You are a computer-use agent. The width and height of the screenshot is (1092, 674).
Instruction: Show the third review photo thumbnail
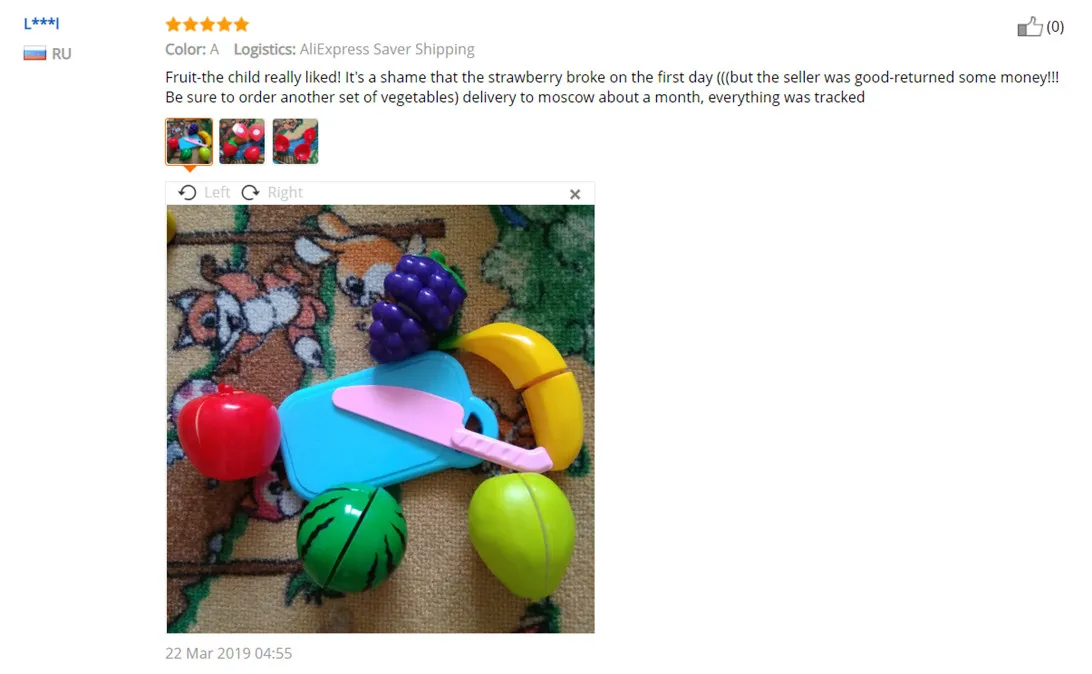point(295,141)
